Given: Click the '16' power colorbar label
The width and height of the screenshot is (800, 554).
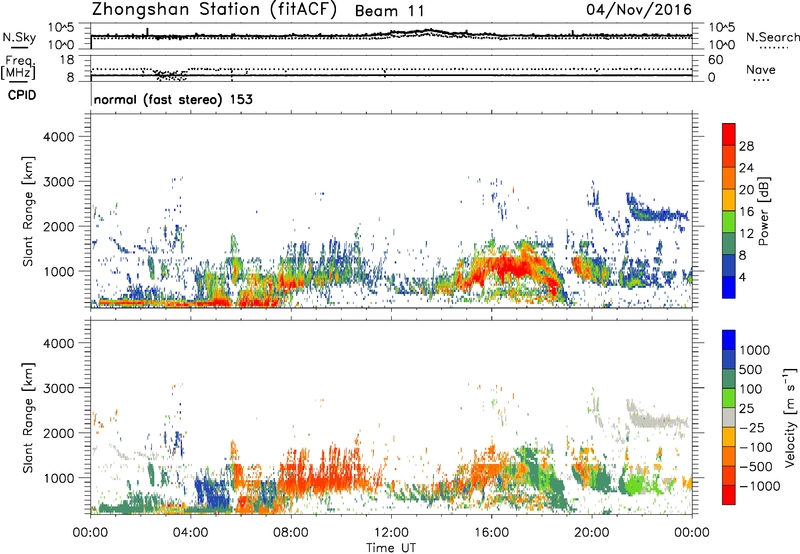Looking at the screenshot, I should coord(746,212).
